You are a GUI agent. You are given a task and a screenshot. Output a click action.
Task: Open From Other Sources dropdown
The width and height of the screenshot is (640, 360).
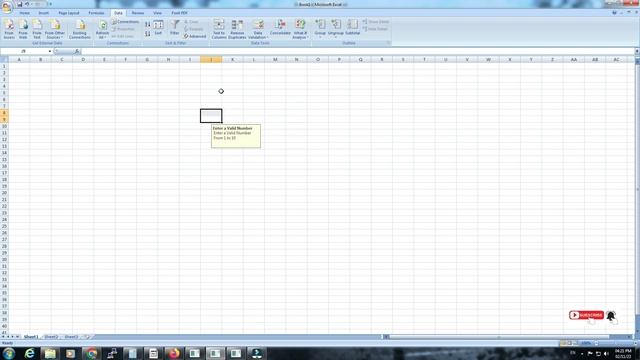pos(55,29)
